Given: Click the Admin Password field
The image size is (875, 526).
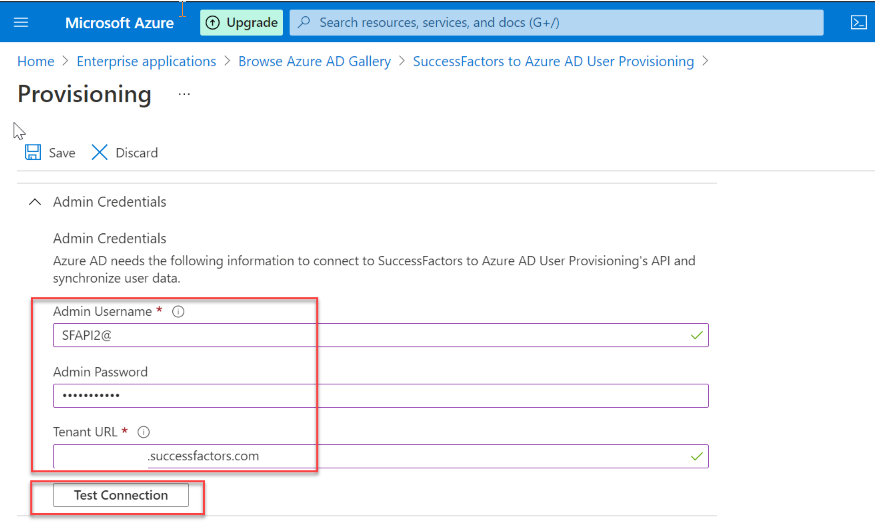Looking at the screenshot, I should tap(381, 395).
